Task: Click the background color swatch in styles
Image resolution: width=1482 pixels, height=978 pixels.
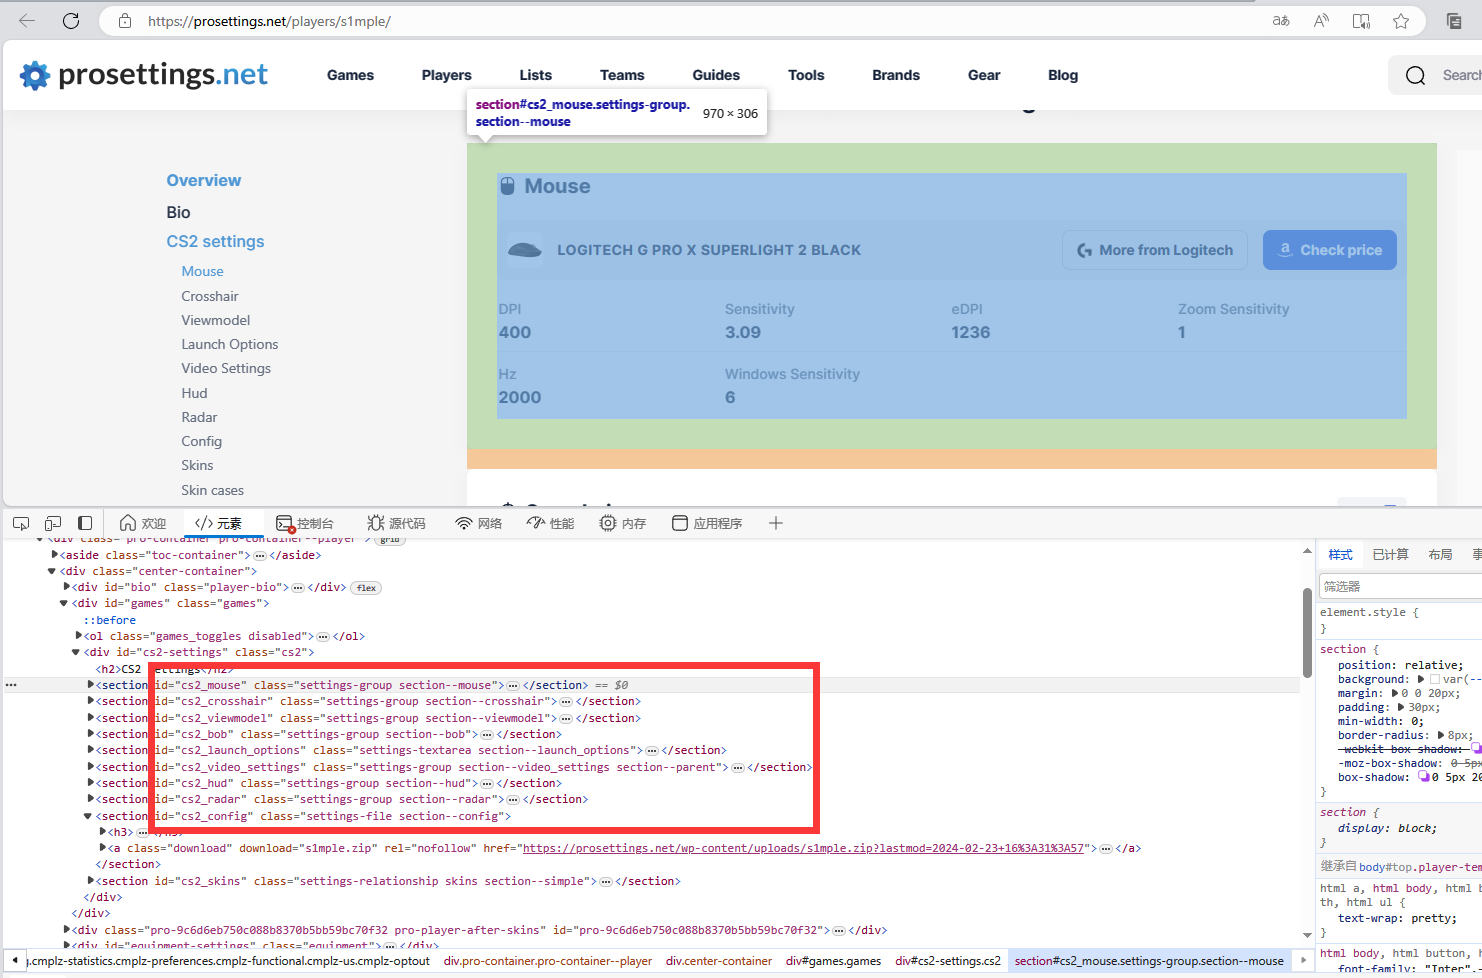Action: pyautogui.click(x=1434, y=679)
